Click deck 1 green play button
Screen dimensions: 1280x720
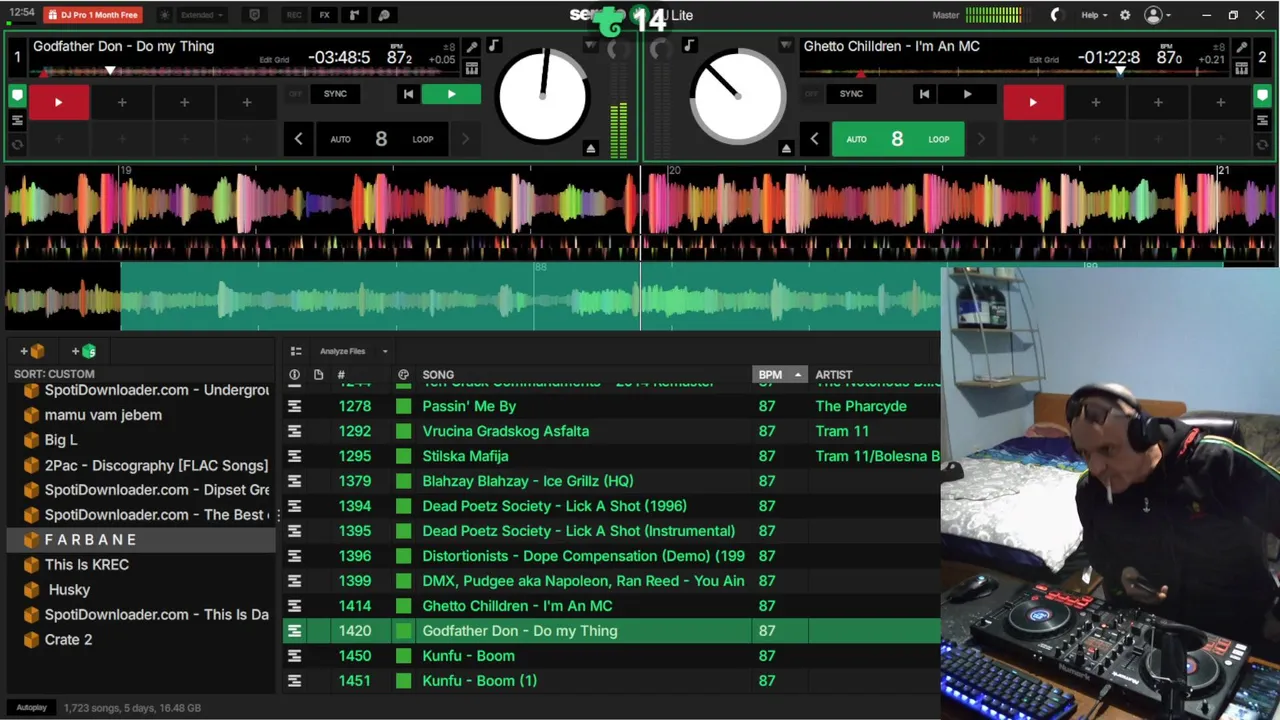(x=451, y=94)
